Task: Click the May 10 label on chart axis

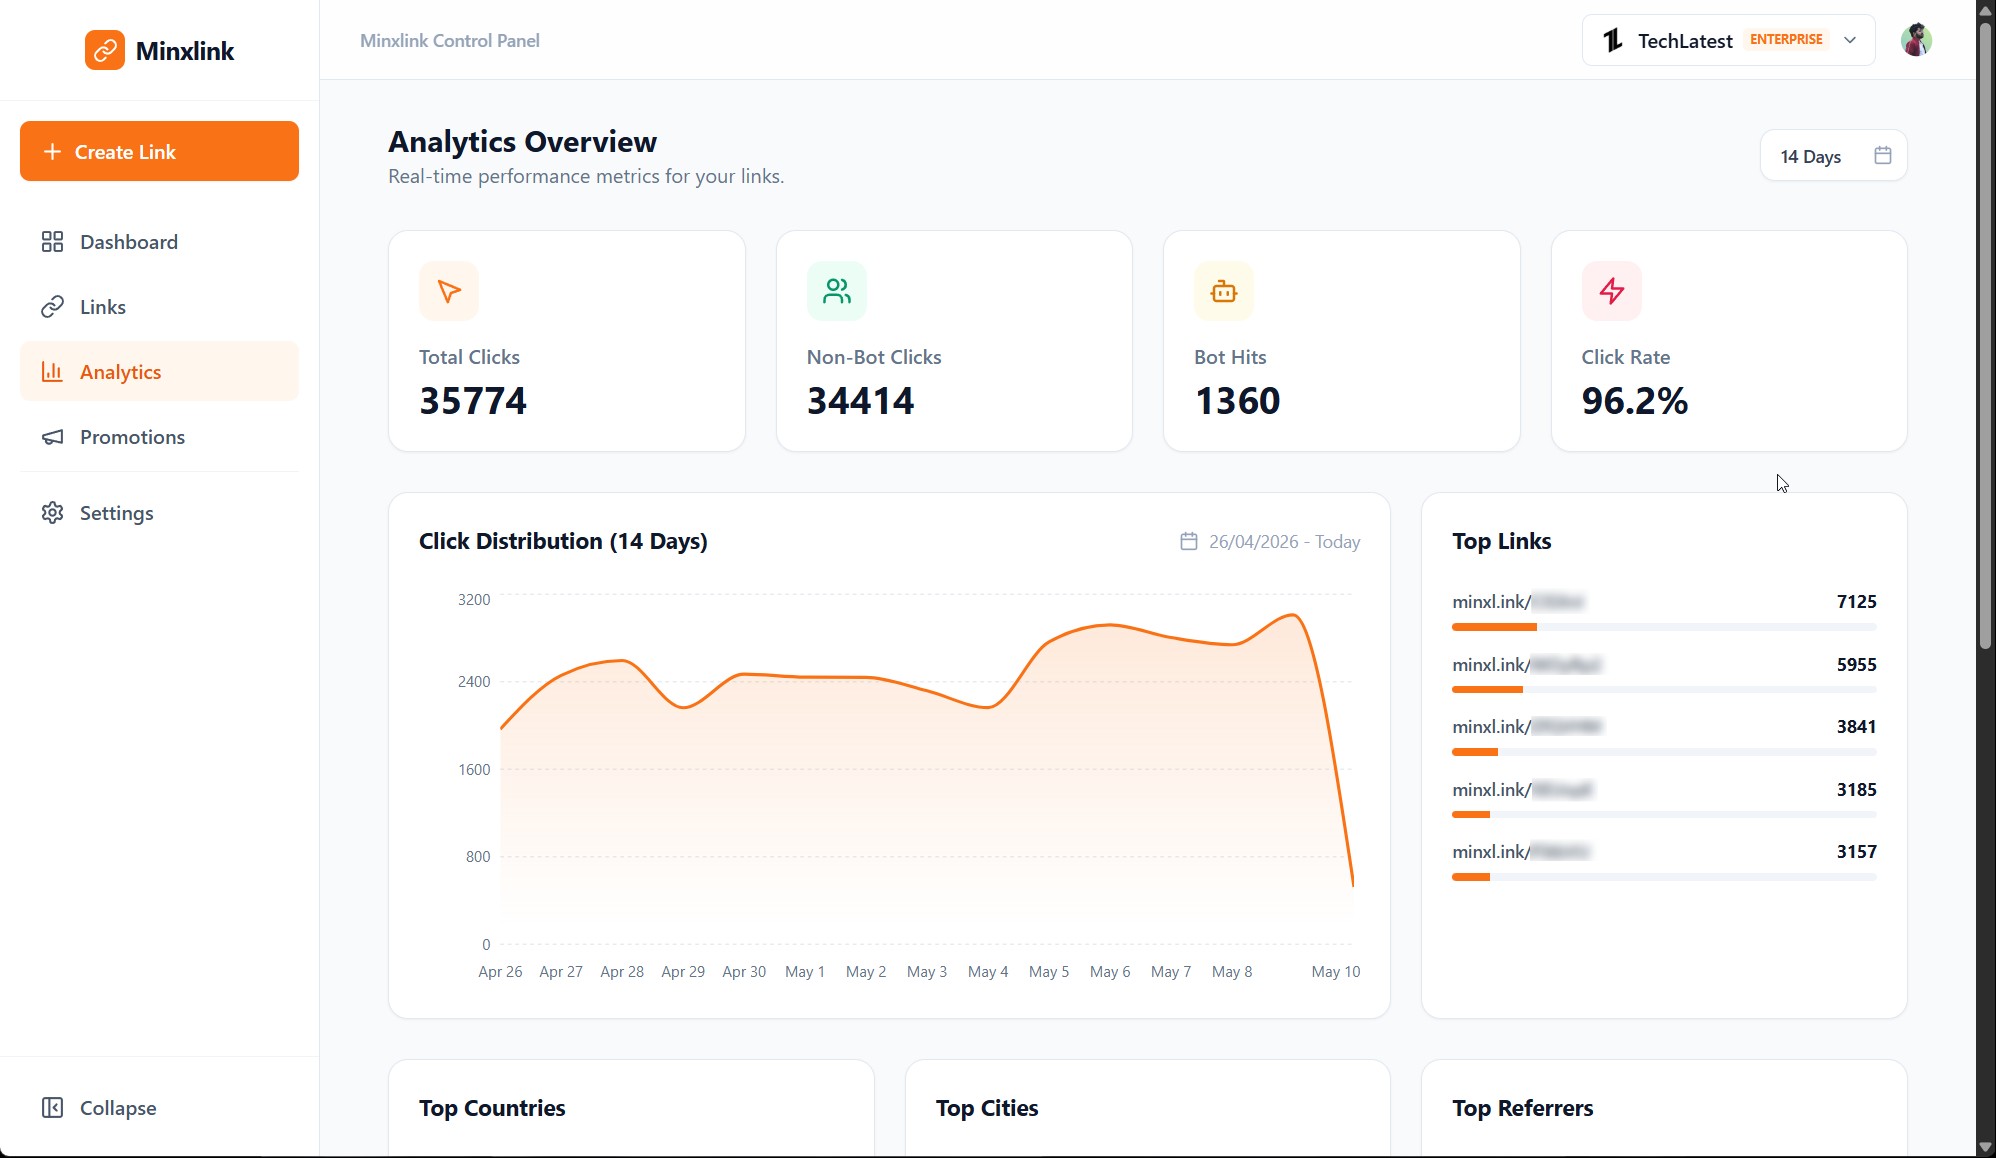Action: click(1335, 972)
